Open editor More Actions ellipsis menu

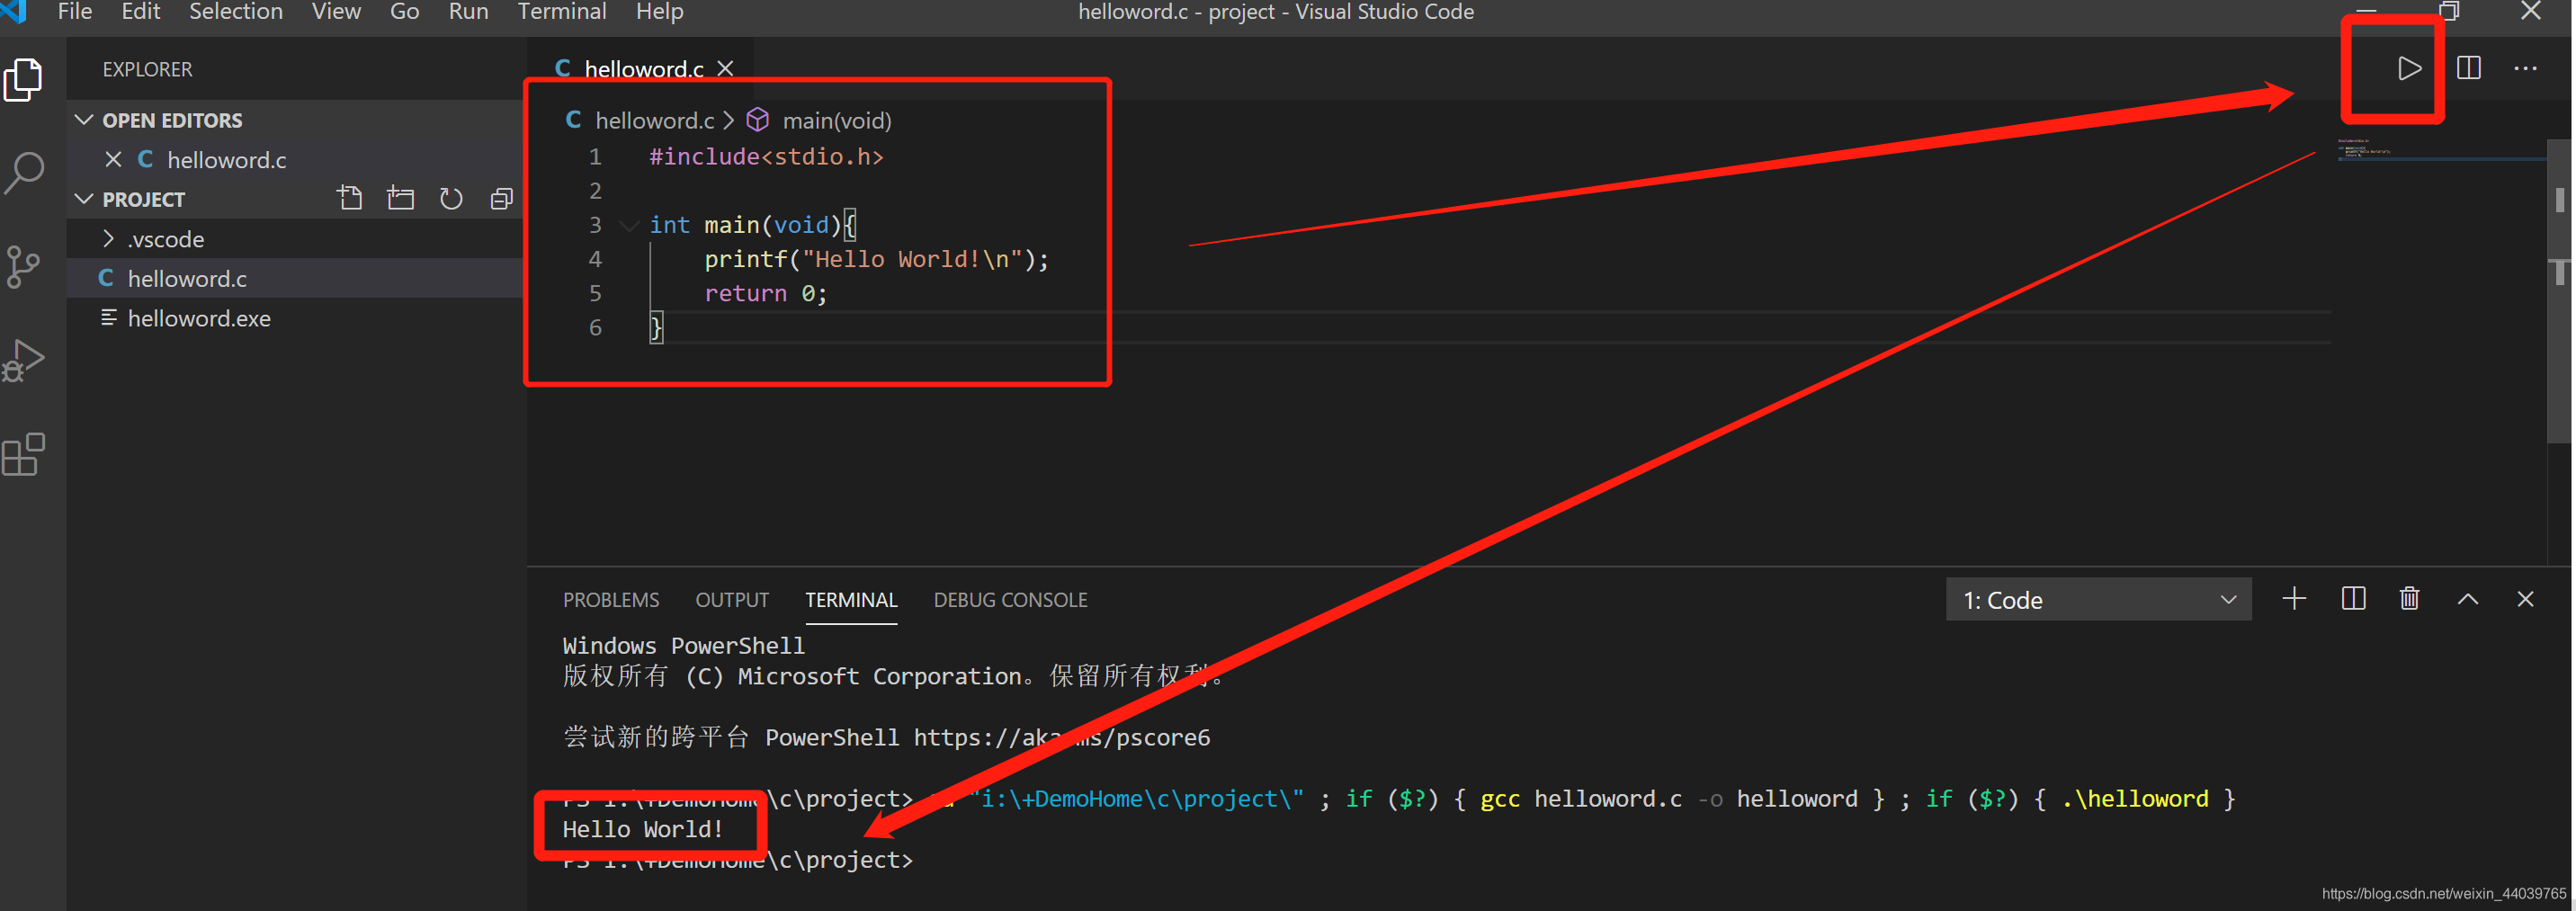pos(2525,68)
